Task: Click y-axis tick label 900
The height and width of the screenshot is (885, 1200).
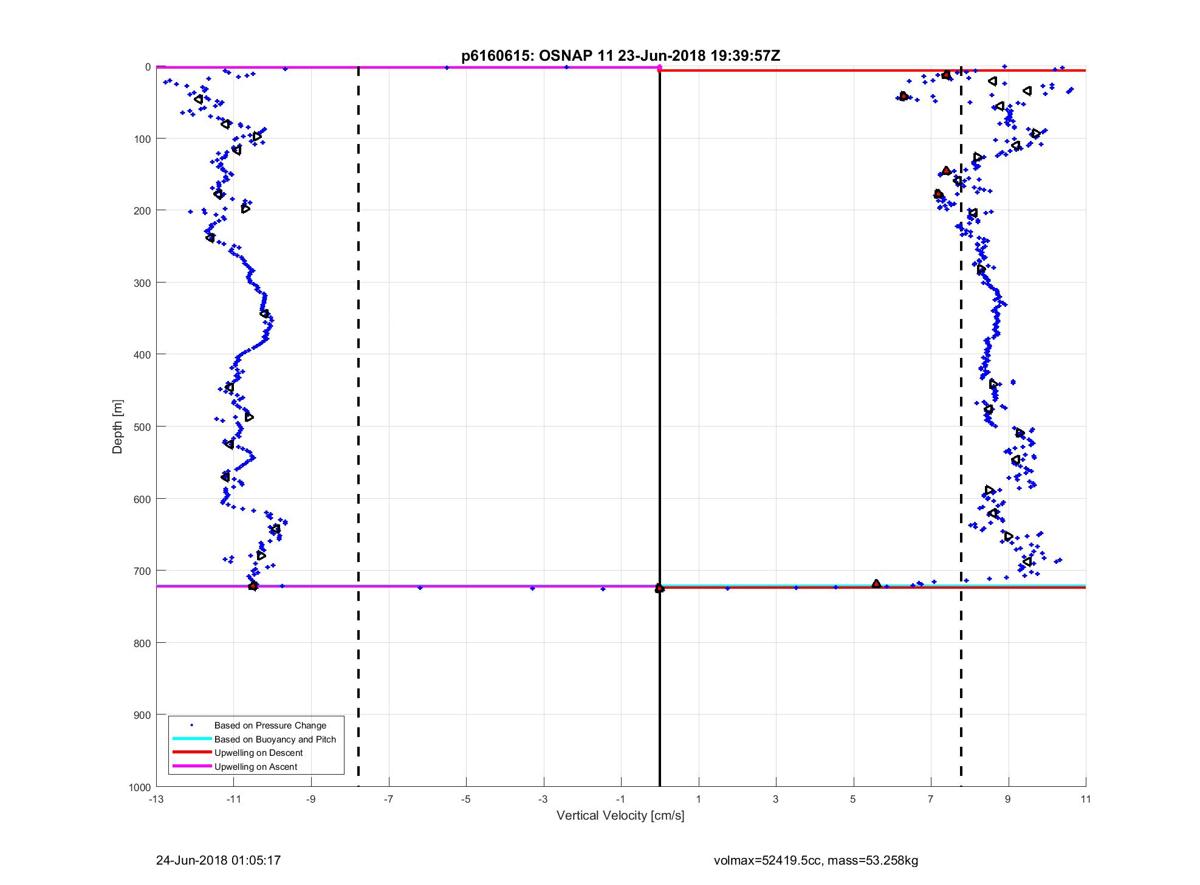Action: tap(142, 715)
